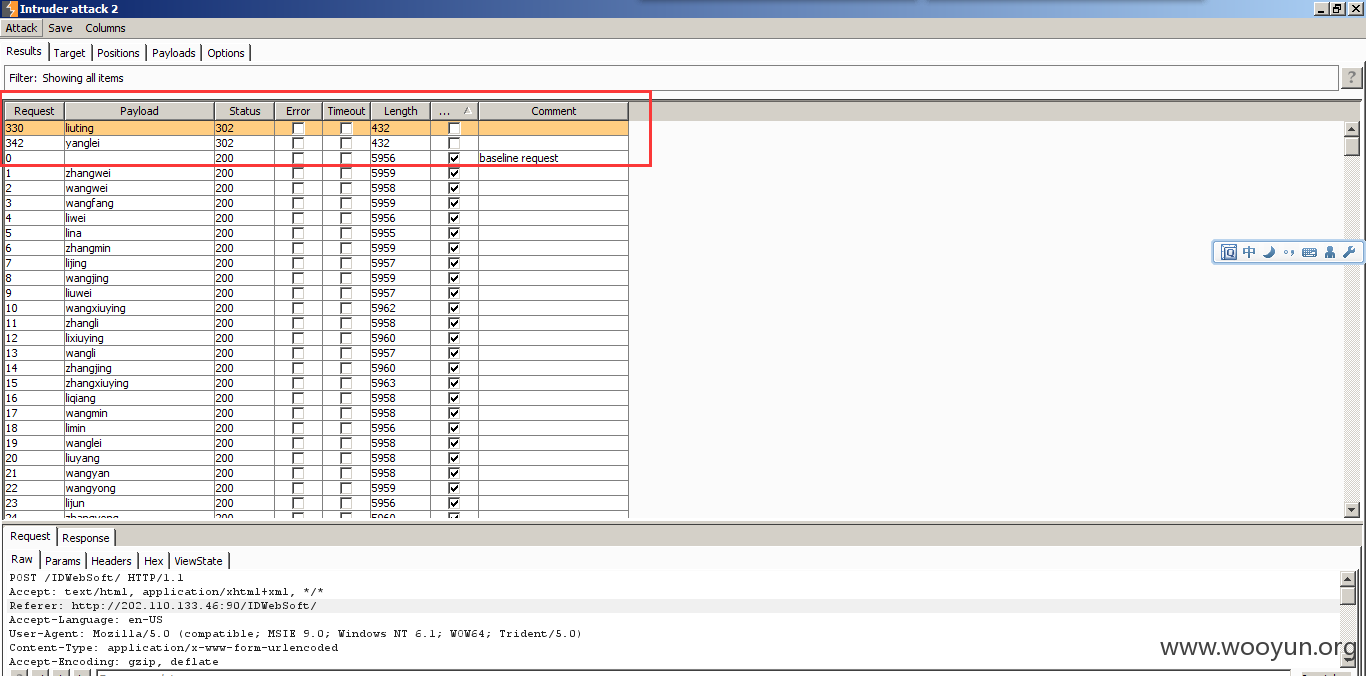
Task: Select the Raw sub-tab
Action: pos(22,559)
